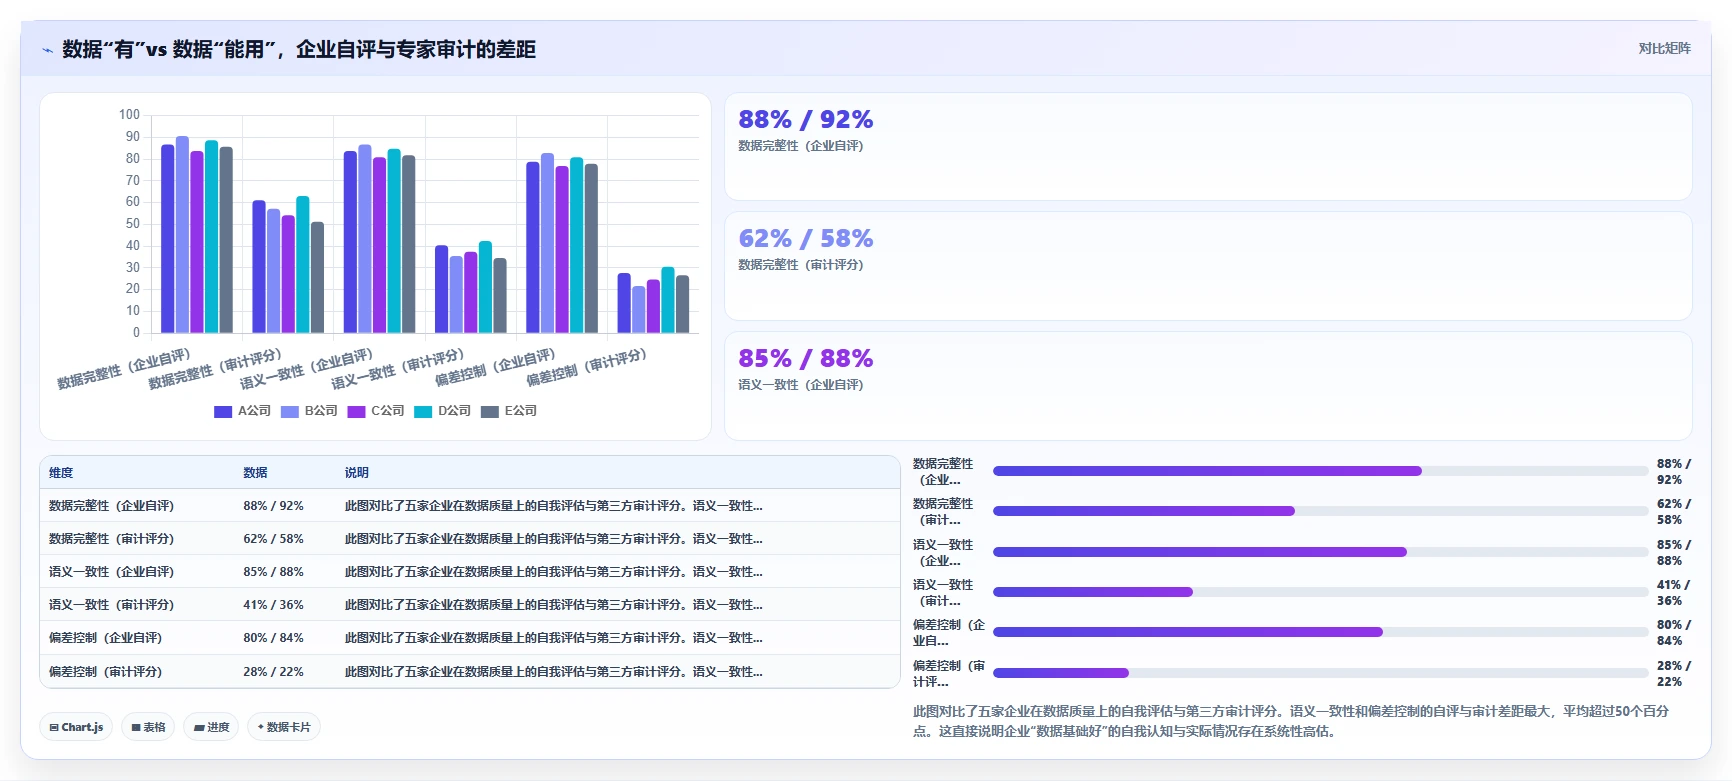Click the tallest B公司 bar in the 数据完整性(企业自评) chart group
This screenshot has width=1732, height=781.
[x=182, y=235]
